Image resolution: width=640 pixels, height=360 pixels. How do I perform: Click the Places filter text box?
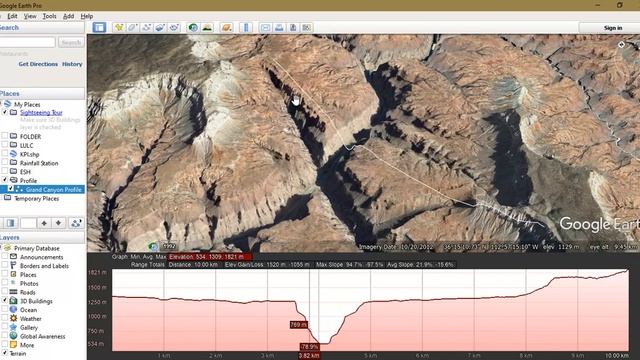pyautogui.click(x=28, y=223)
